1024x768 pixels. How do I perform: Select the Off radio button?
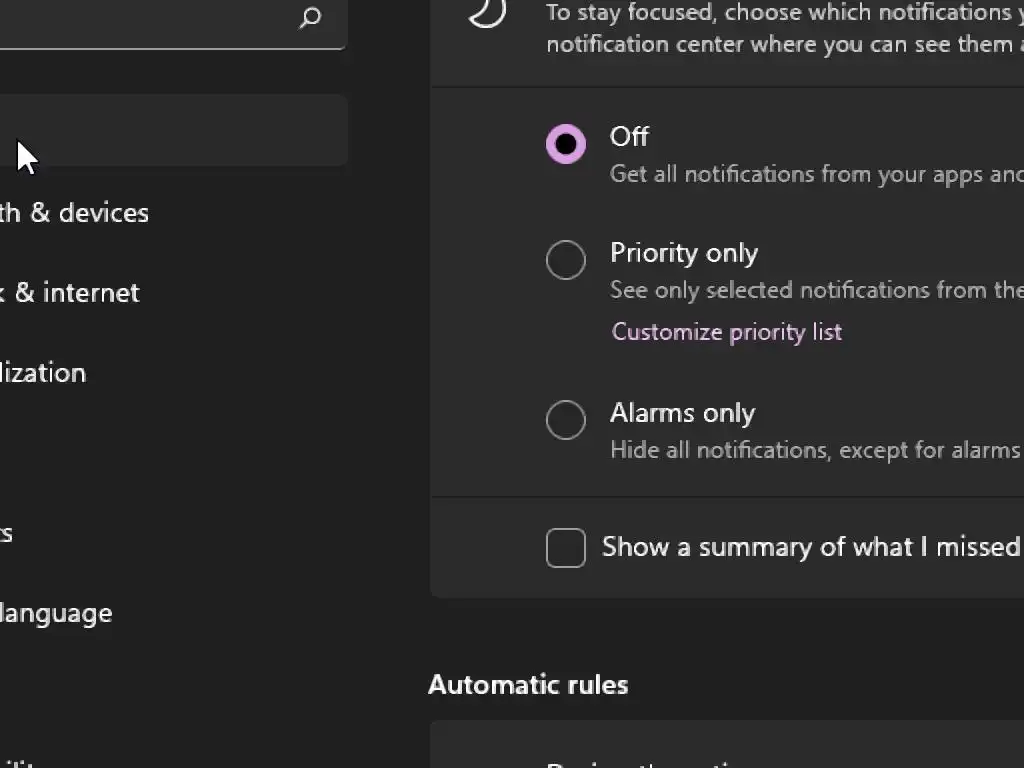[x=566, y=144]
